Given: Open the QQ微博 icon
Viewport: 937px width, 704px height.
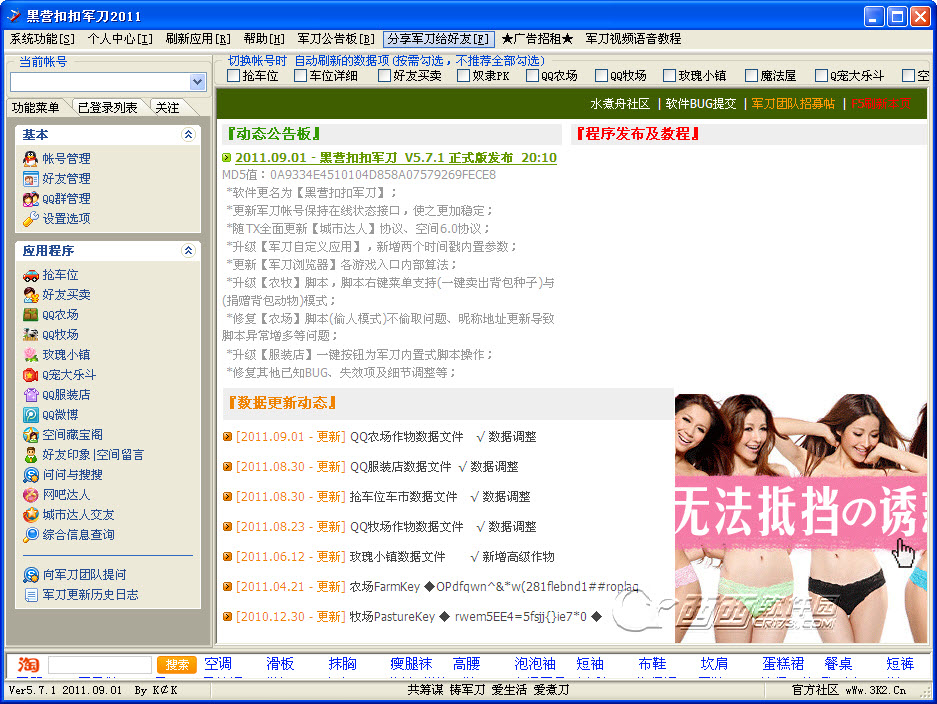Looking at the screenshot, I should 31,414.
